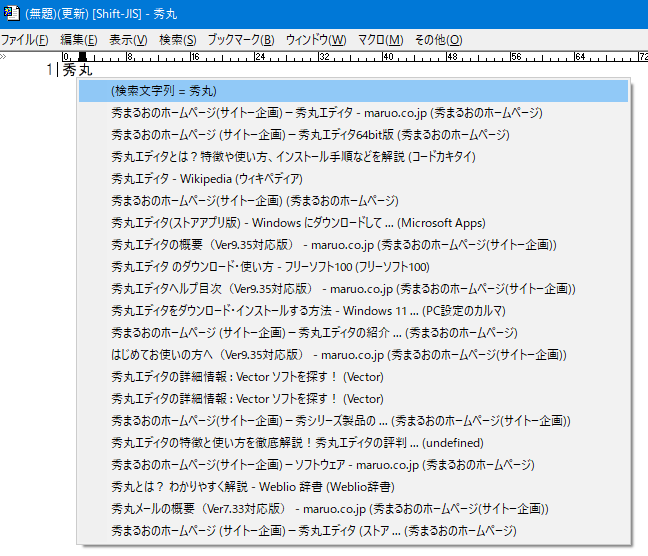Click line number 1 in the gutter

49,70
